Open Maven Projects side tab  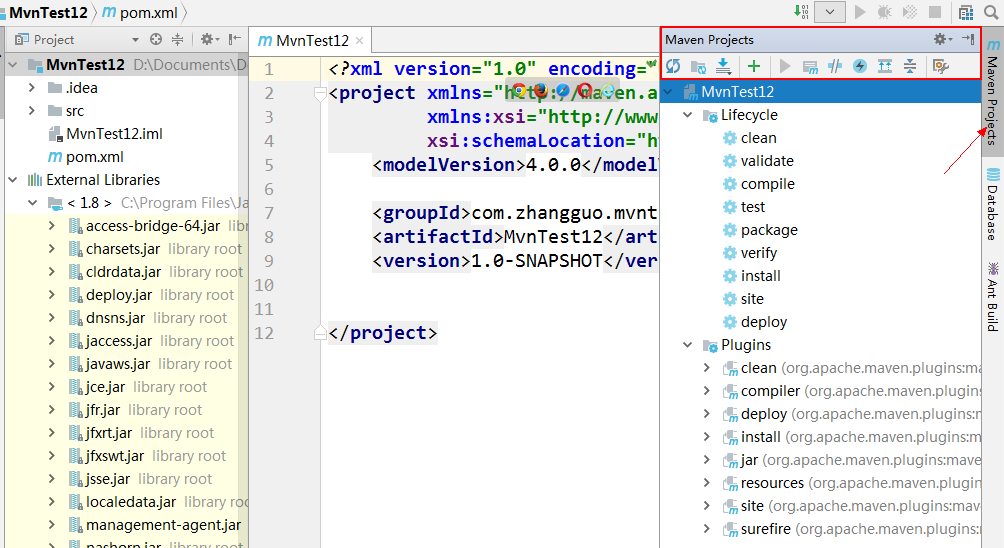992,92
